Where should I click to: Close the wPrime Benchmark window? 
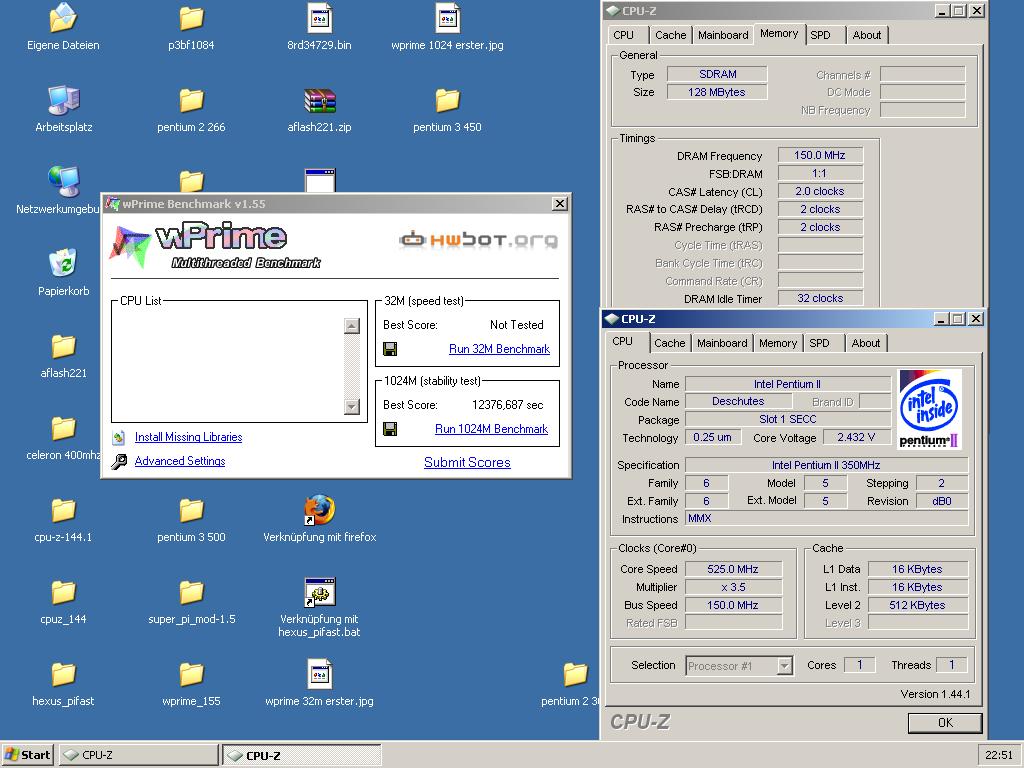(x=560, y=204)
